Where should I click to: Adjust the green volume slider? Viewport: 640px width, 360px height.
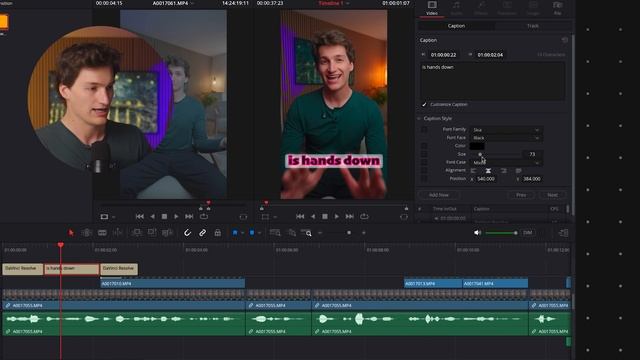click(x=501, y=233)
